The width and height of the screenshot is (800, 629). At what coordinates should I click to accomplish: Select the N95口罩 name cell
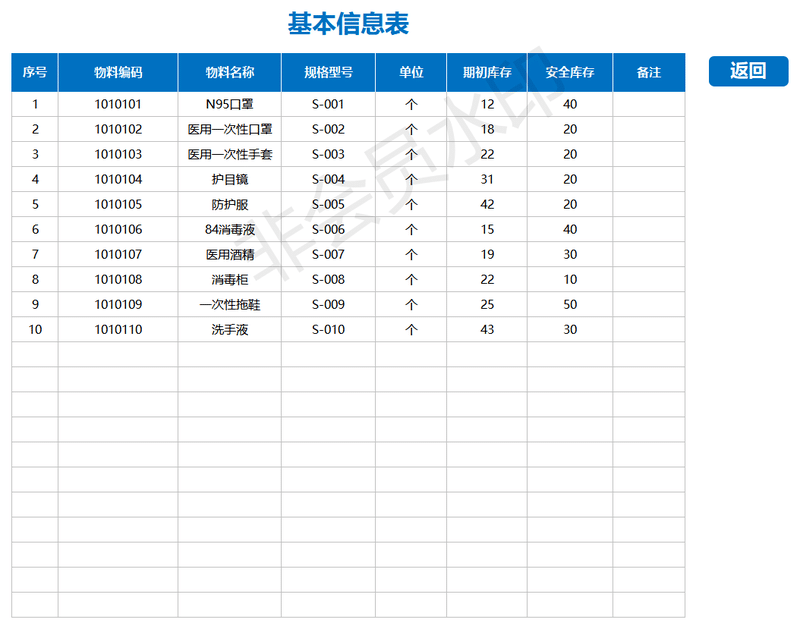[229, 104]
